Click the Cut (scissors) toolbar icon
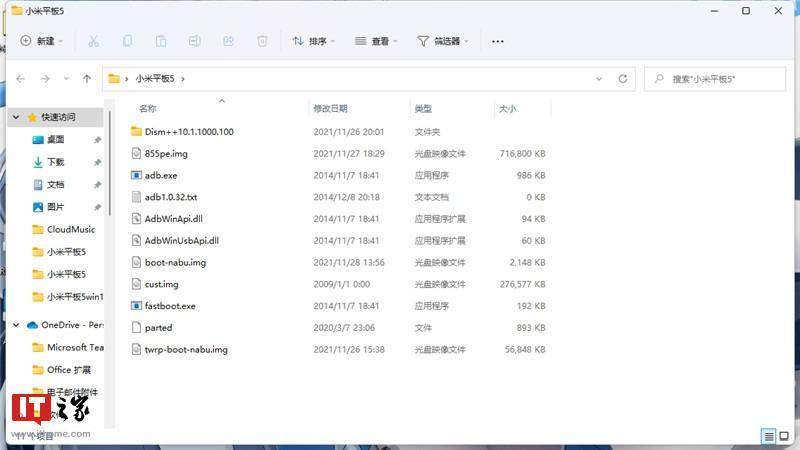 (x=93, y=41)
